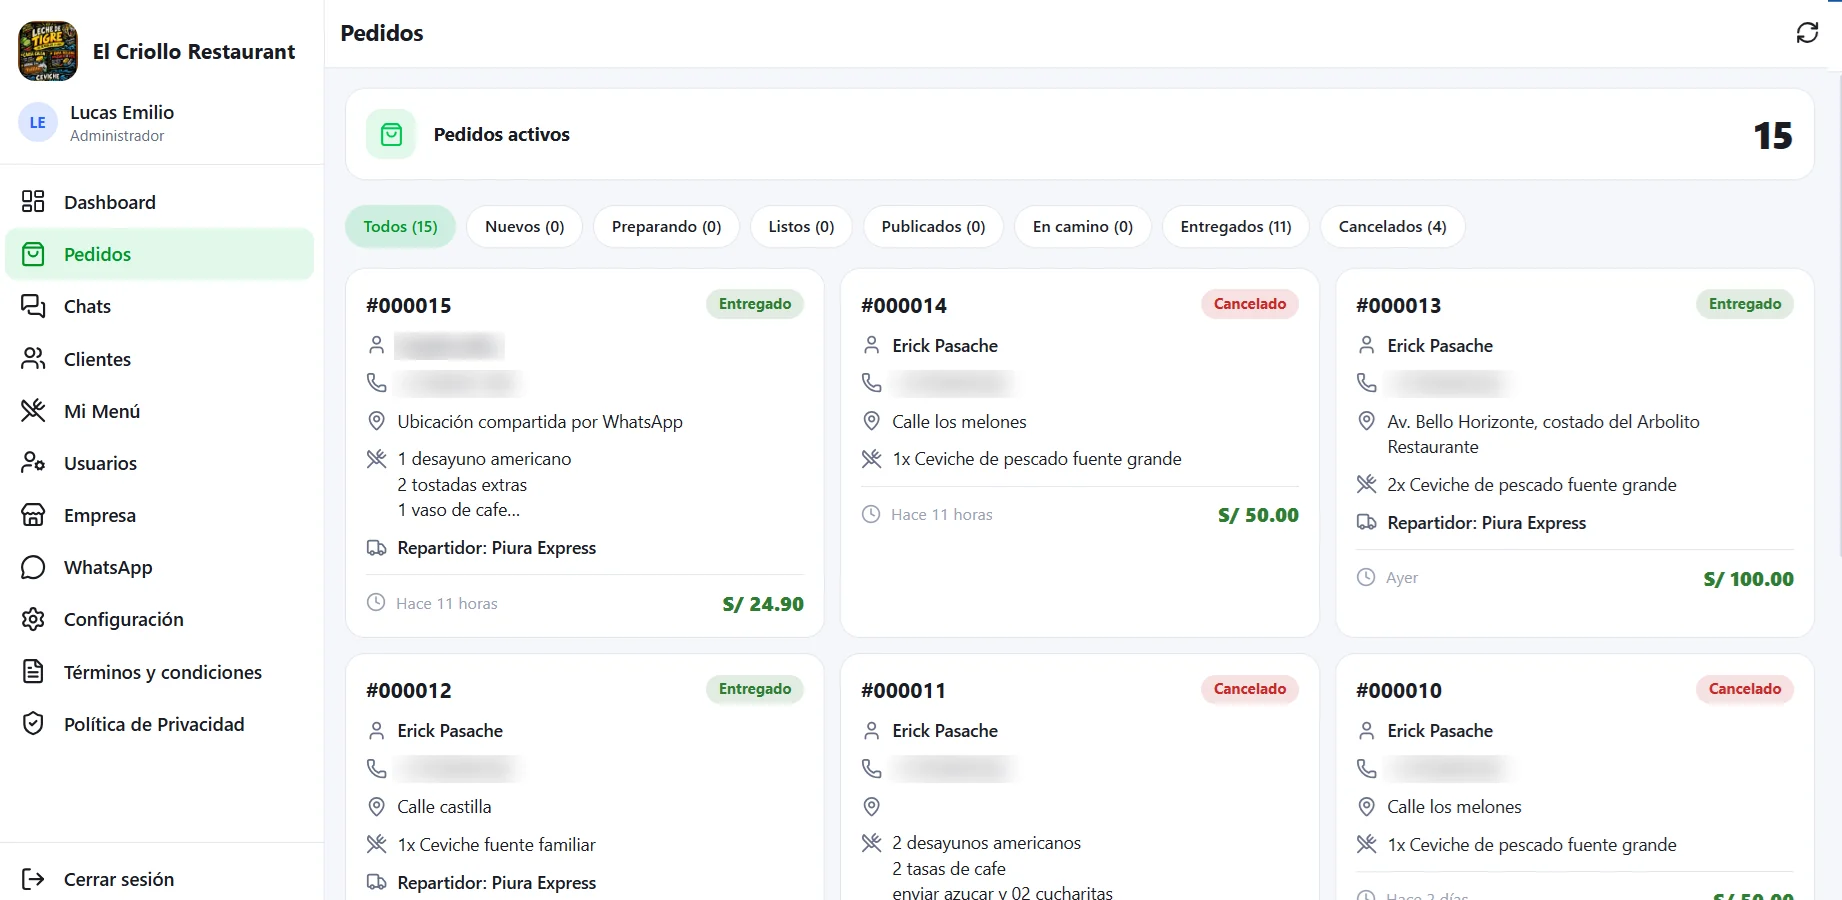The image size is (1842, 900).
Task: Open order #000015 card title
Action: (x=409, y=306)
